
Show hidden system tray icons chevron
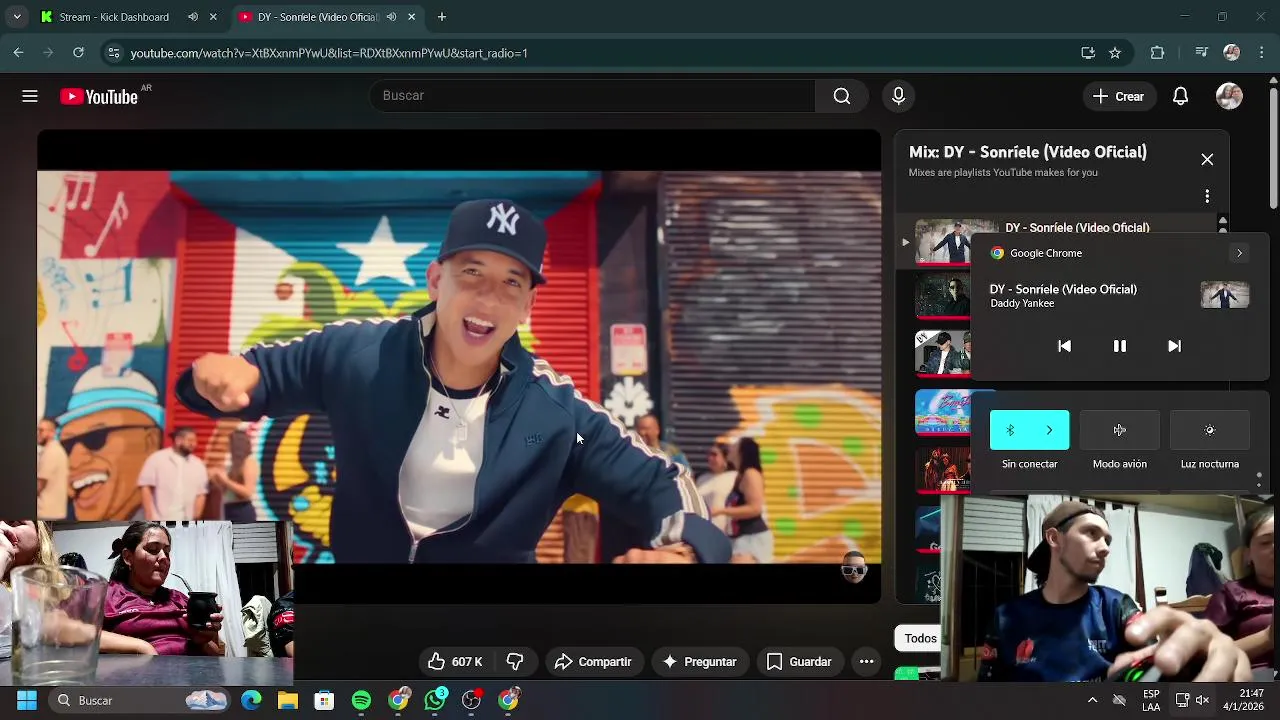[x=1092, y=700]
